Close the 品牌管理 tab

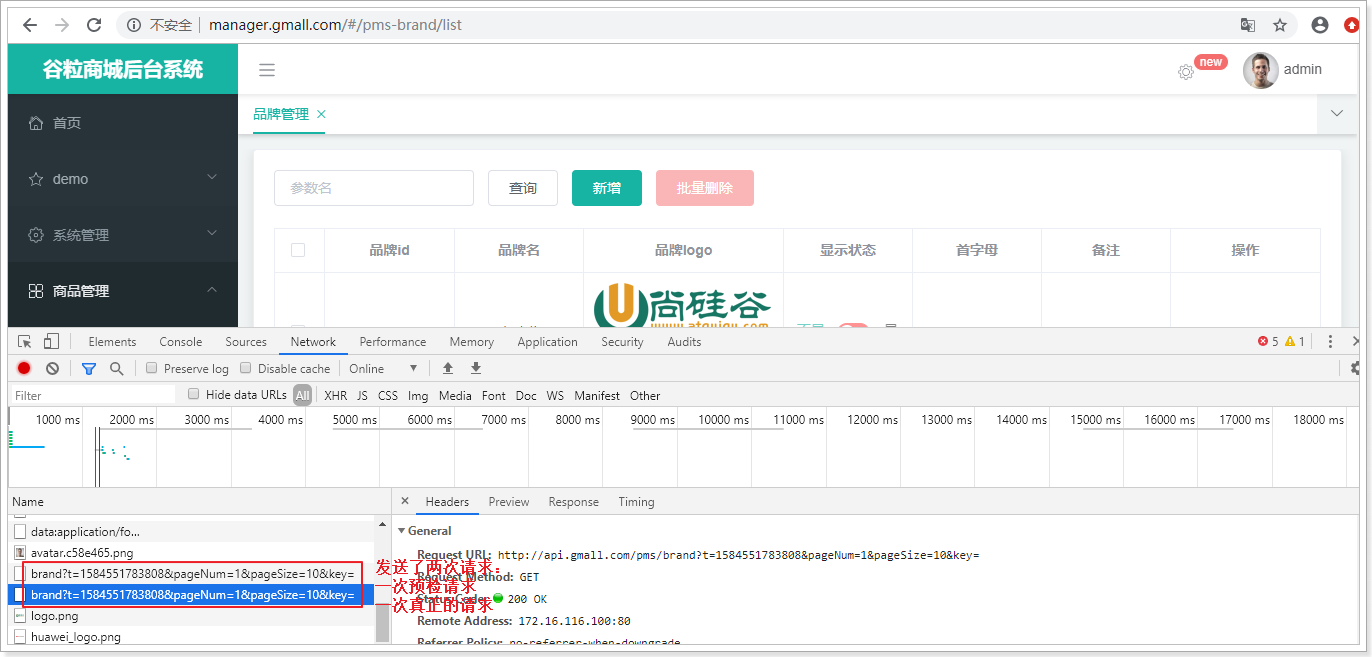(x=321, y=114)
